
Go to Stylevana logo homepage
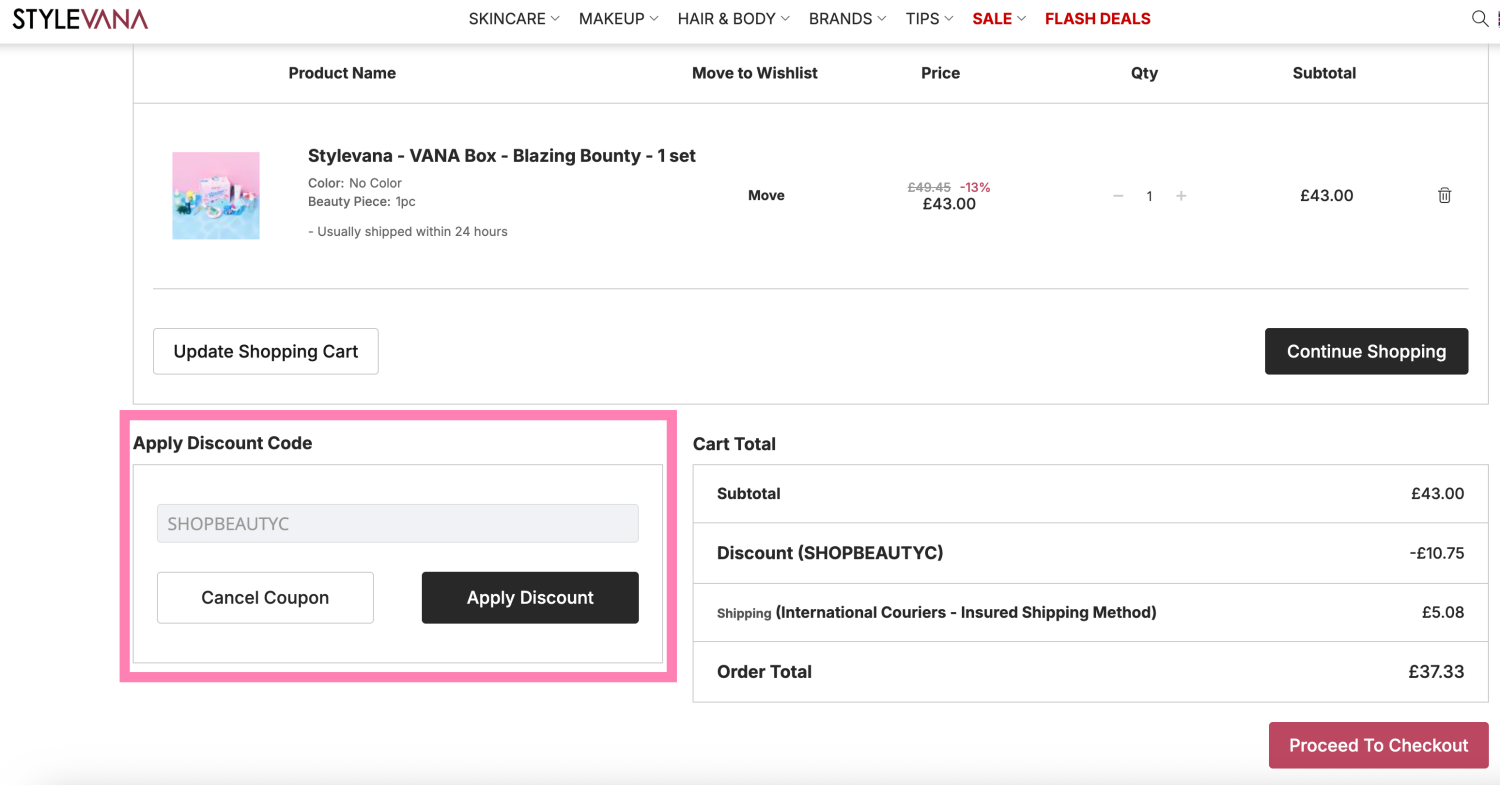[x=80, y=19]
